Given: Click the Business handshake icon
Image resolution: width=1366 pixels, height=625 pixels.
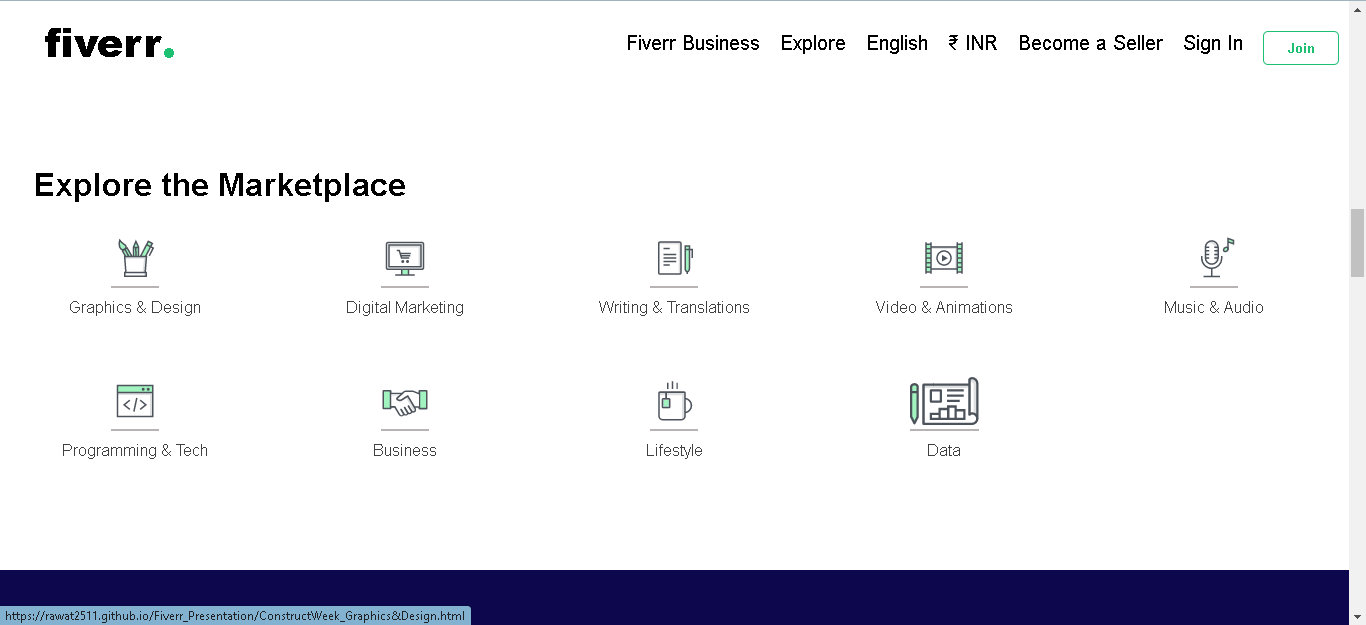Looking at the screenshot, I should (x=405, y=402).
